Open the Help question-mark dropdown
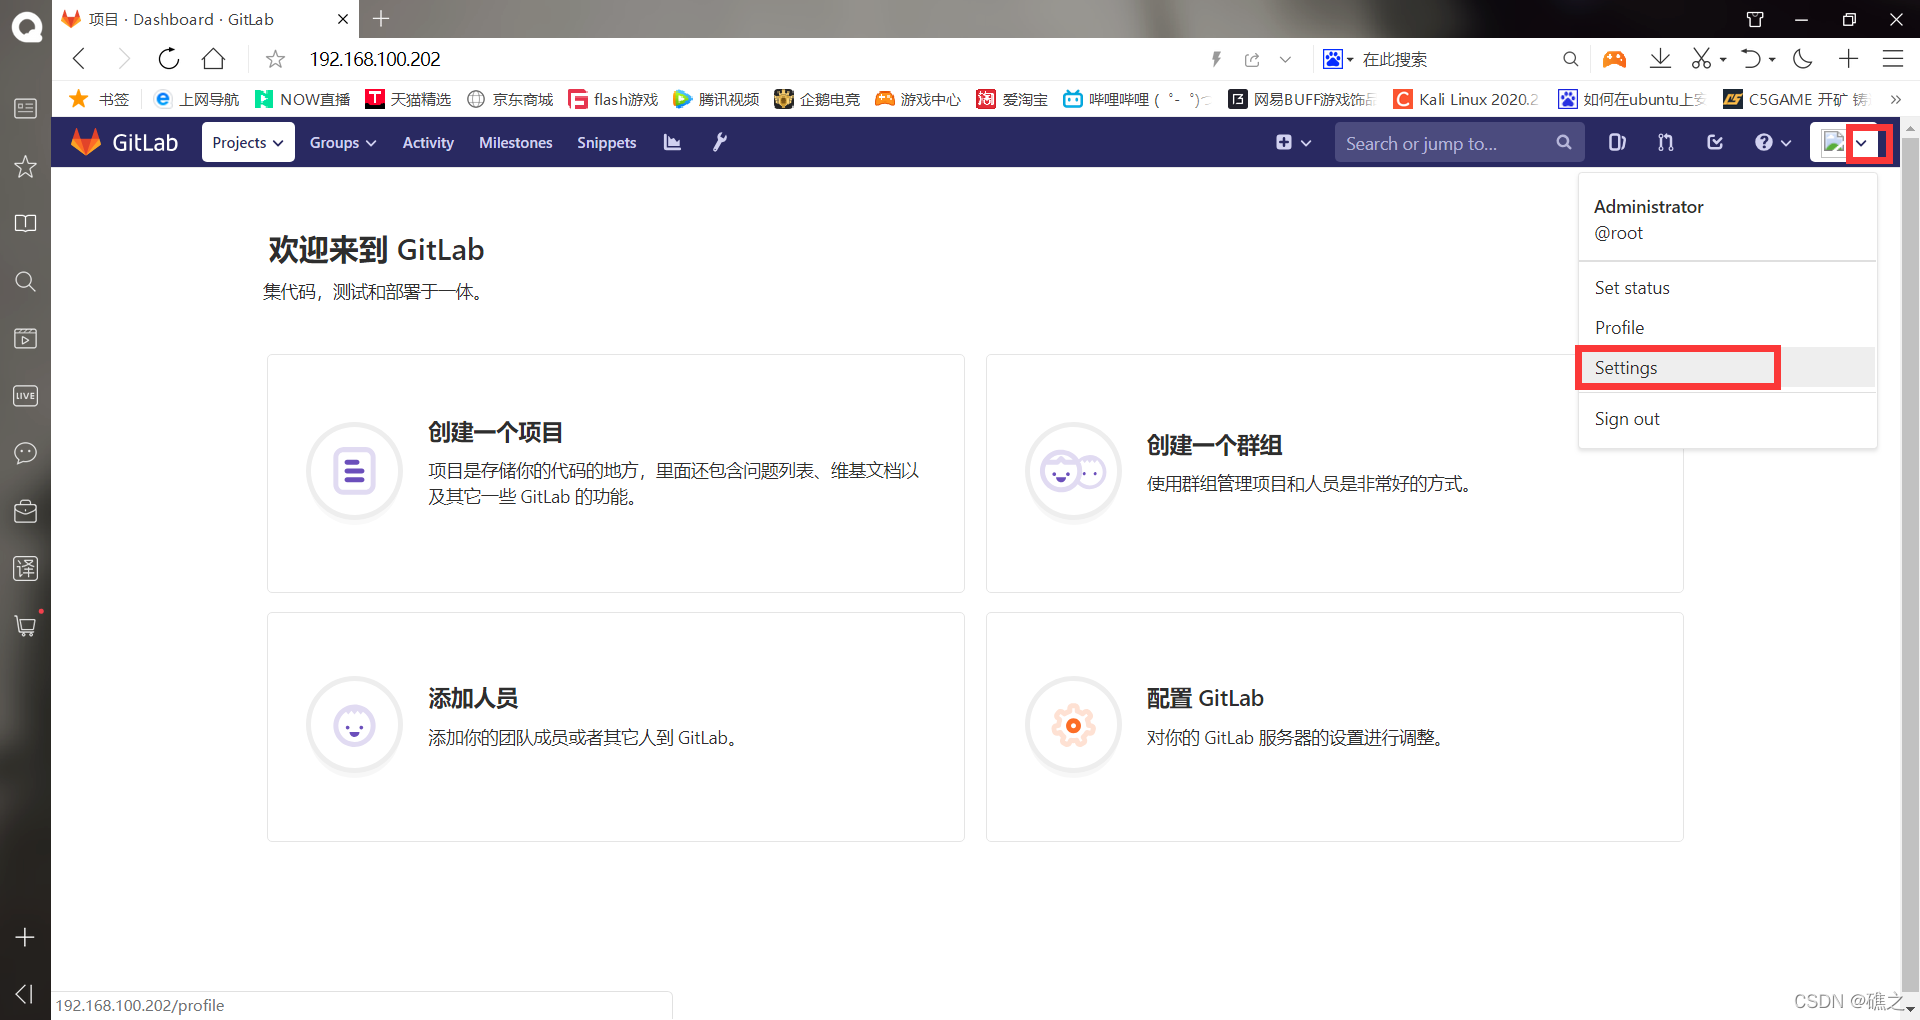1920x1020 pixels. [1773, 142]
